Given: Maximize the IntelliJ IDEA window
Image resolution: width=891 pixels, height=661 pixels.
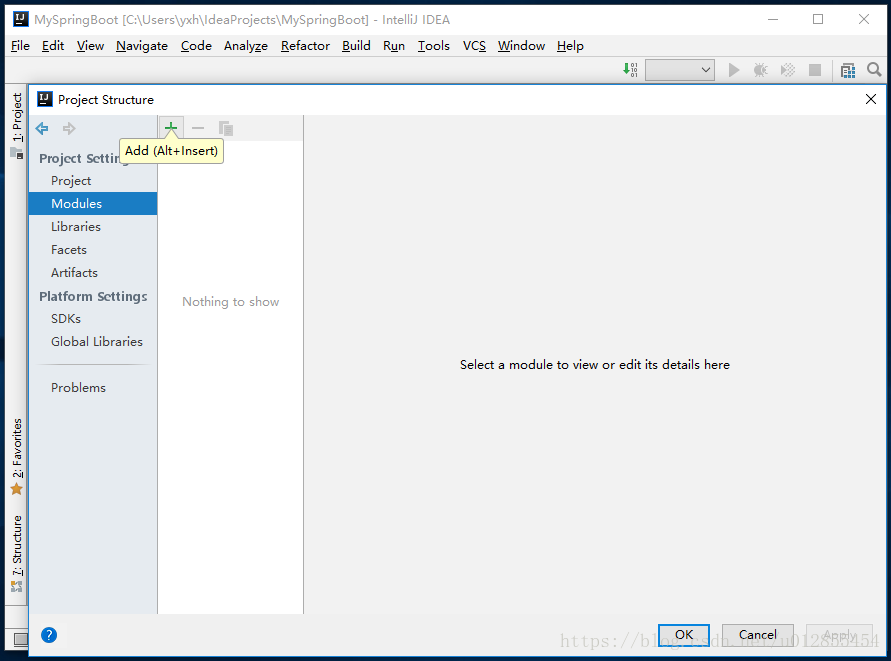Looking at the screenshot, I should pyautogui.click(x=818, y=19).
